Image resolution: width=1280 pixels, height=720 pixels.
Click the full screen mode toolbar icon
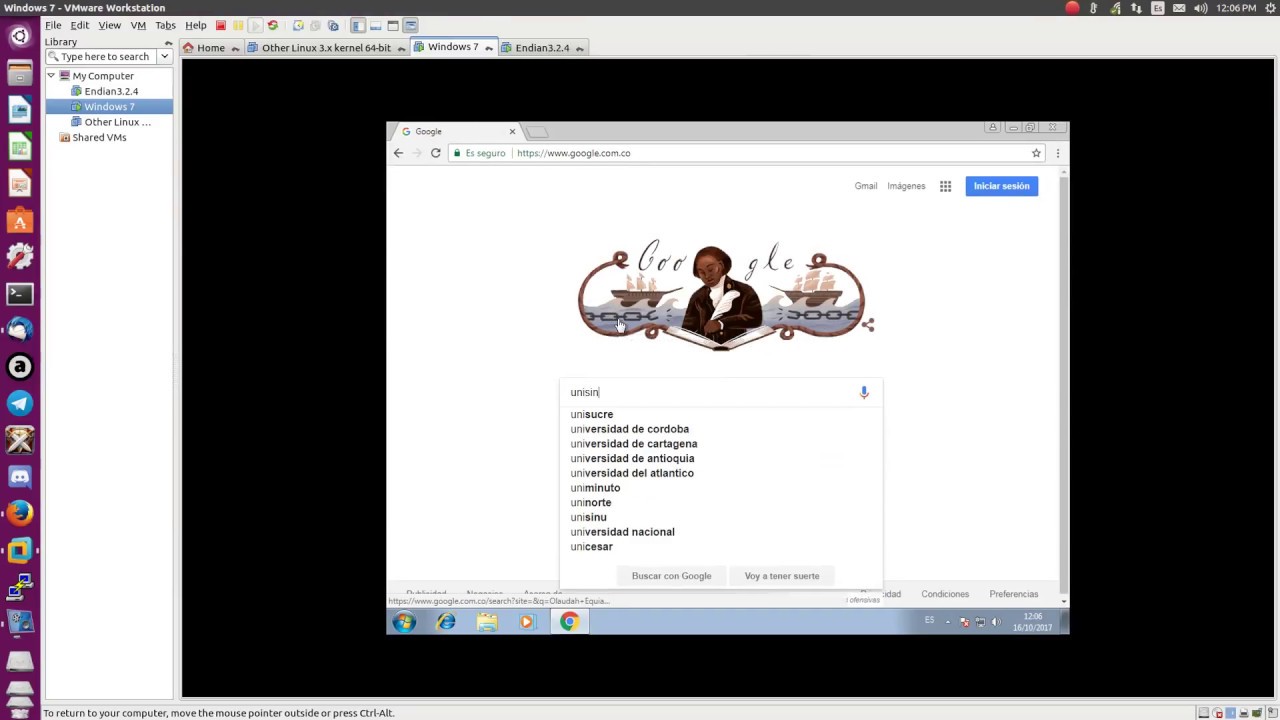click(x=393, y=25)
